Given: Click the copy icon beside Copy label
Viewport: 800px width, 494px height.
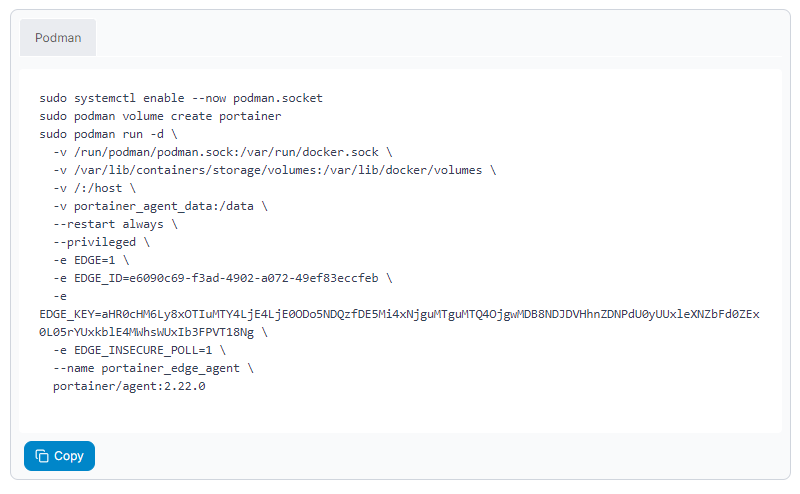Looking at the screenshot, I should [42, 456].
